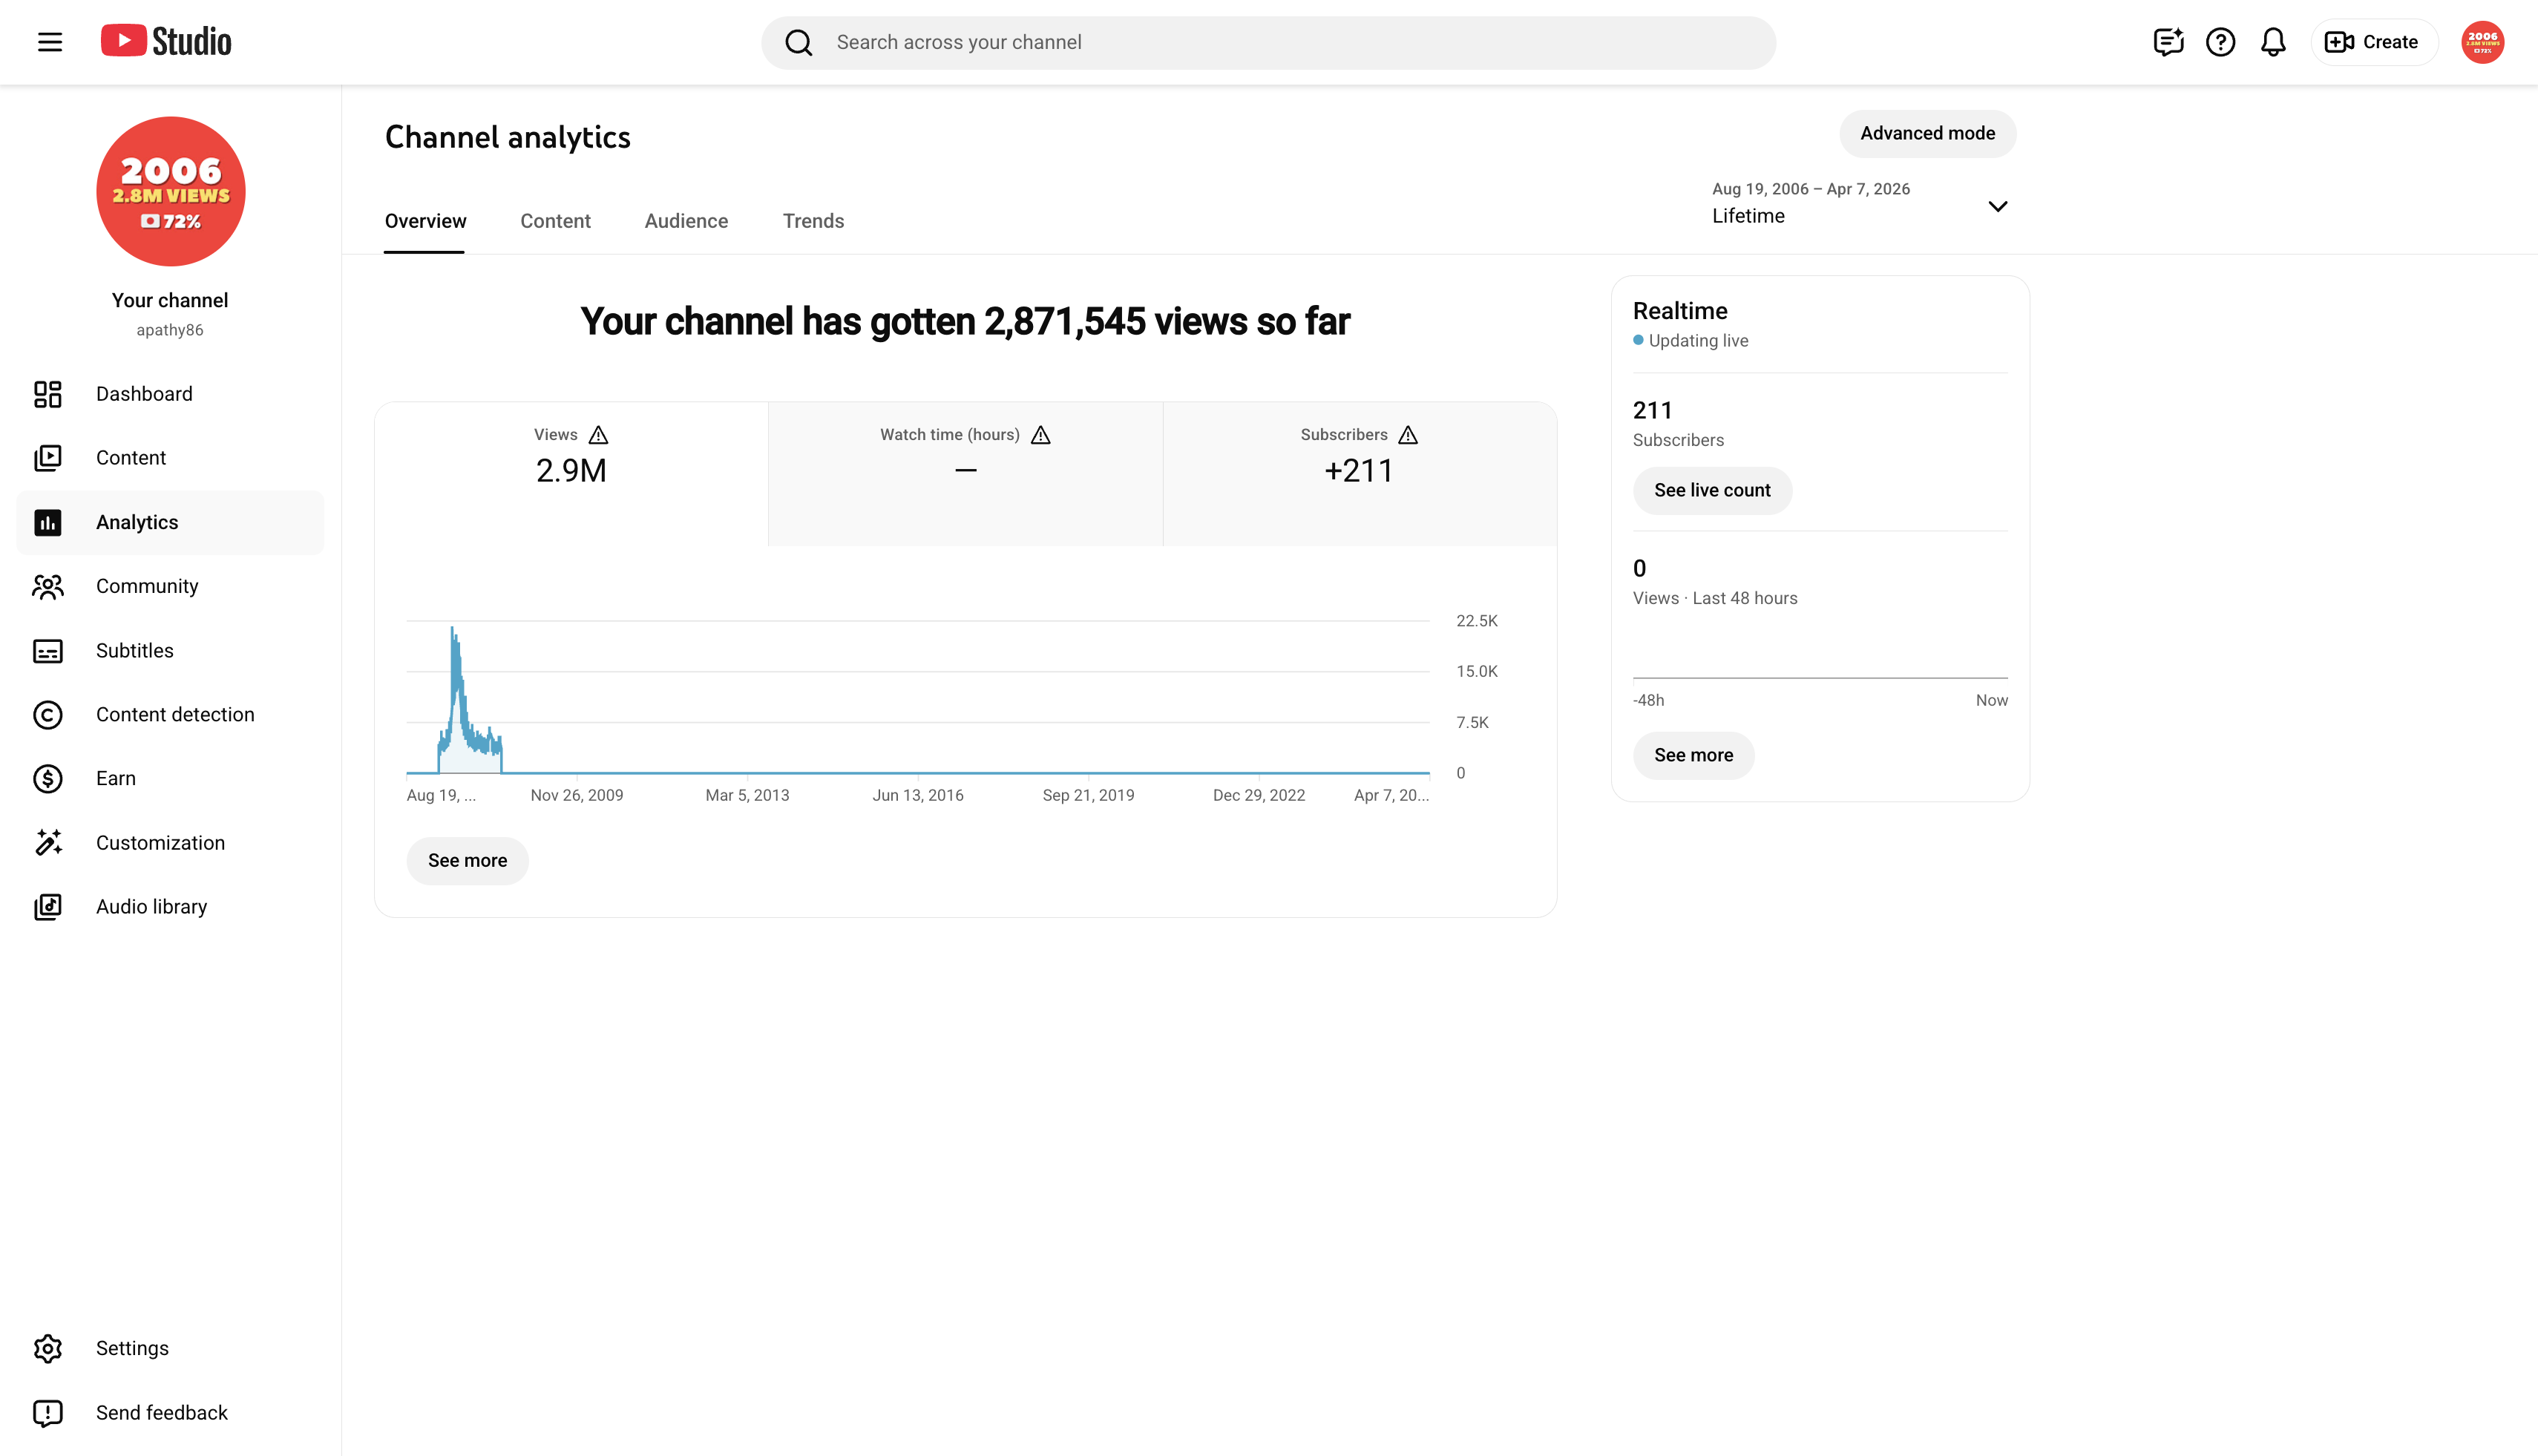Open Dashboard in the sidebar

170,394
